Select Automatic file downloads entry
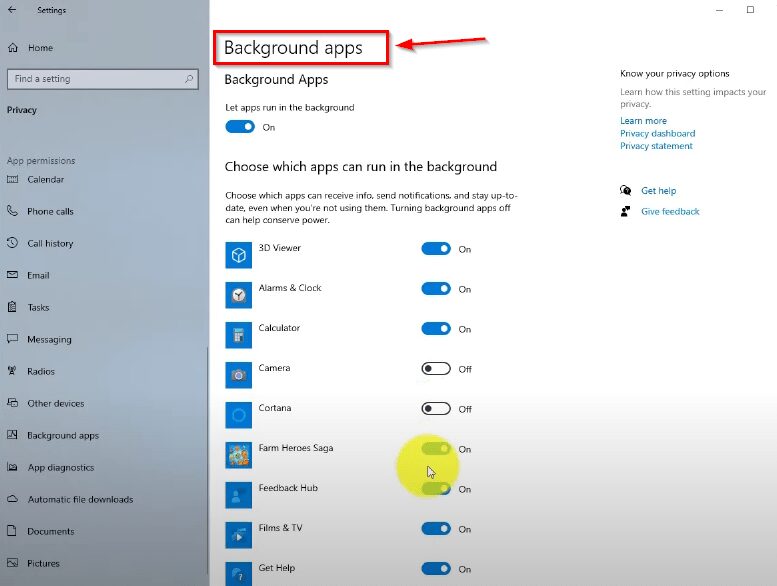 pos(80,499)
